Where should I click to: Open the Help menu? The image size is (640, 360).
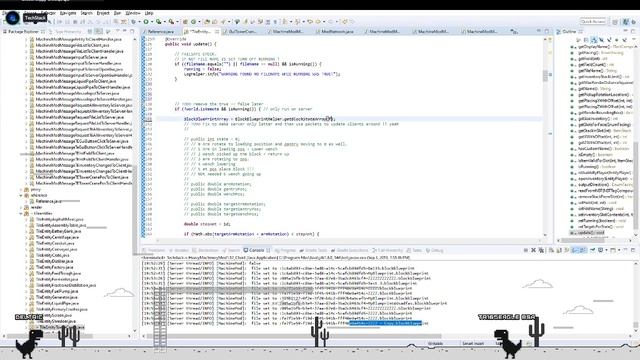pyautogui.click(x=149, y=13)
